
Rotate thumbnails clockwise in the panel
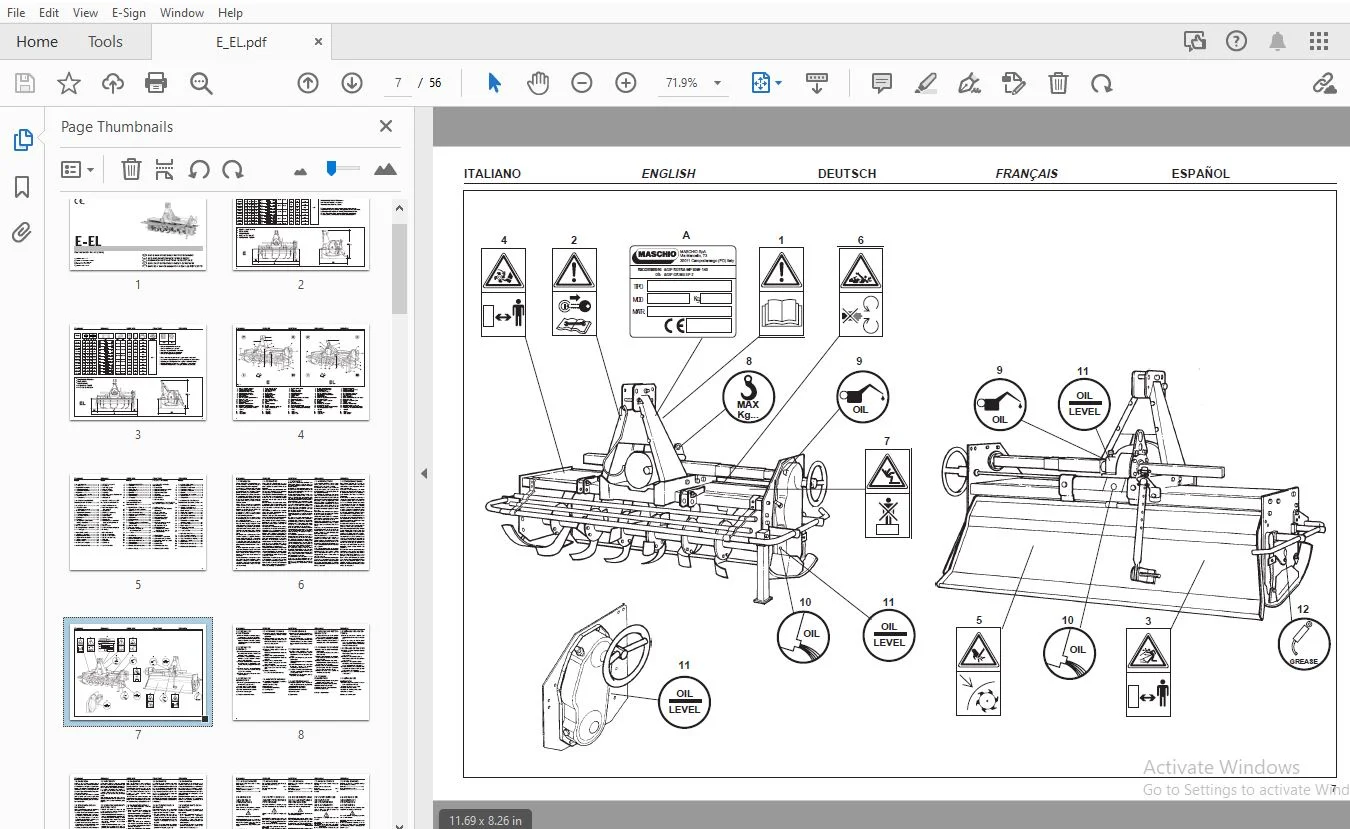tap(233, 170)
